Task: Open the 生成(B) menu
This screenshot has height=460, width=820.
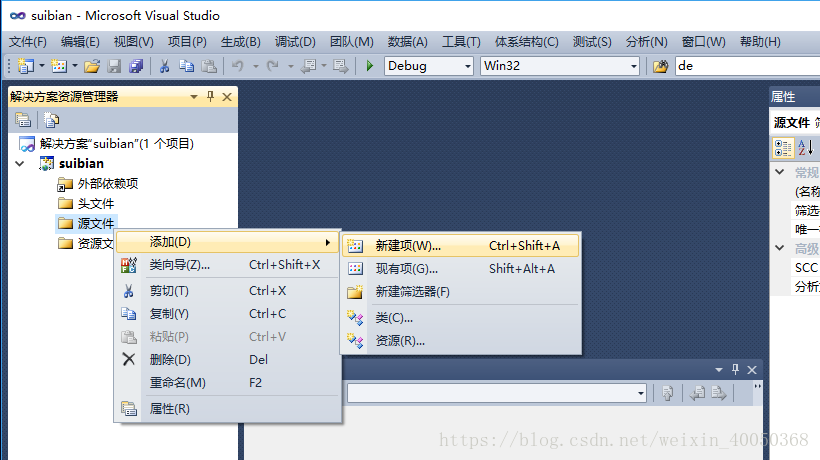Action: click(x=241, y=42)
